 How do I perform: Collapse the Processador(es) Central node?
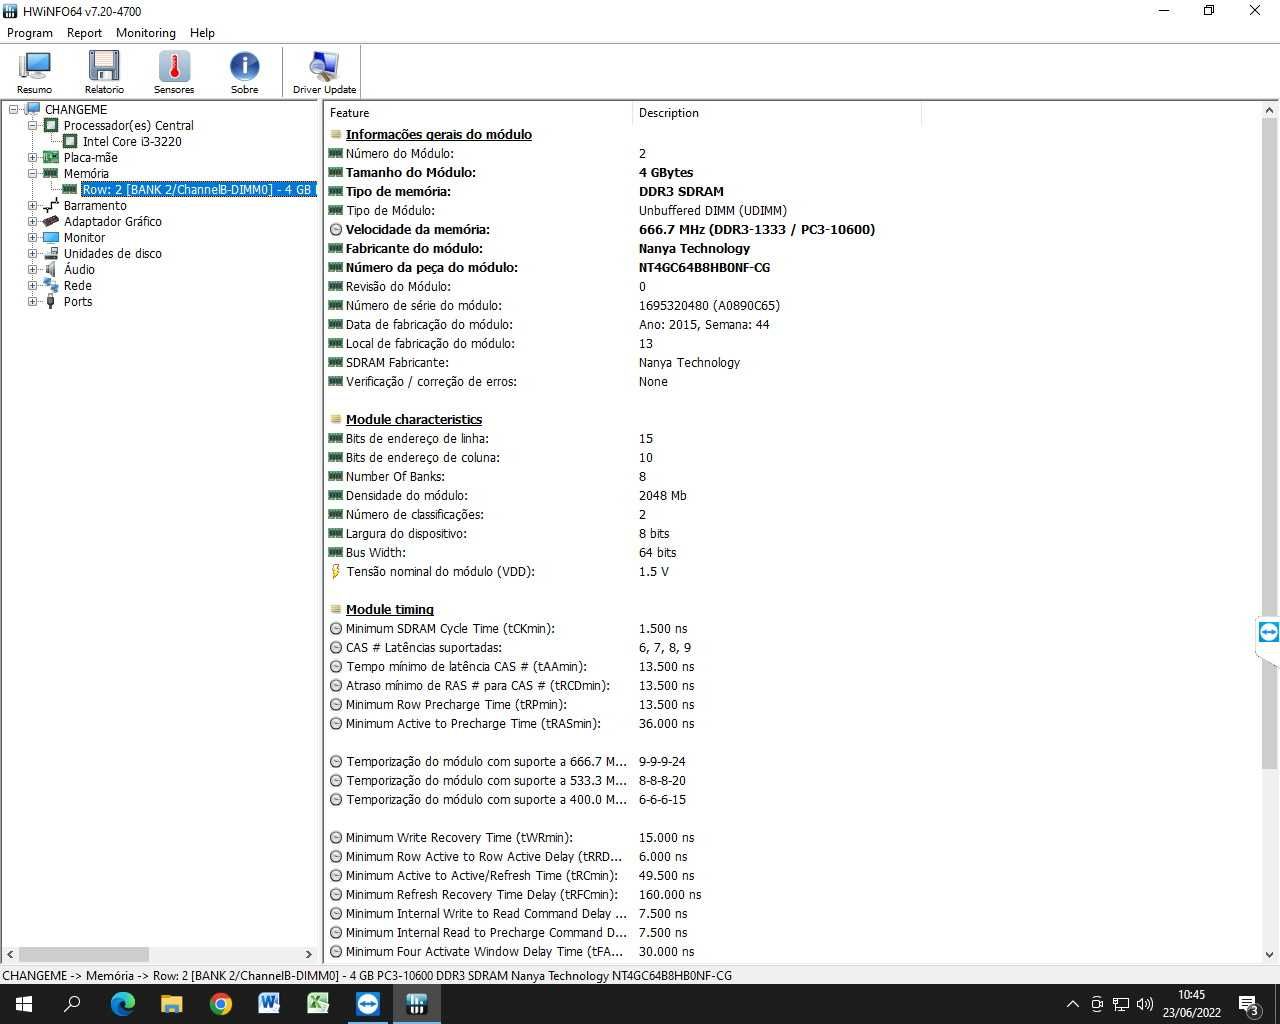[x=33, y=125]
